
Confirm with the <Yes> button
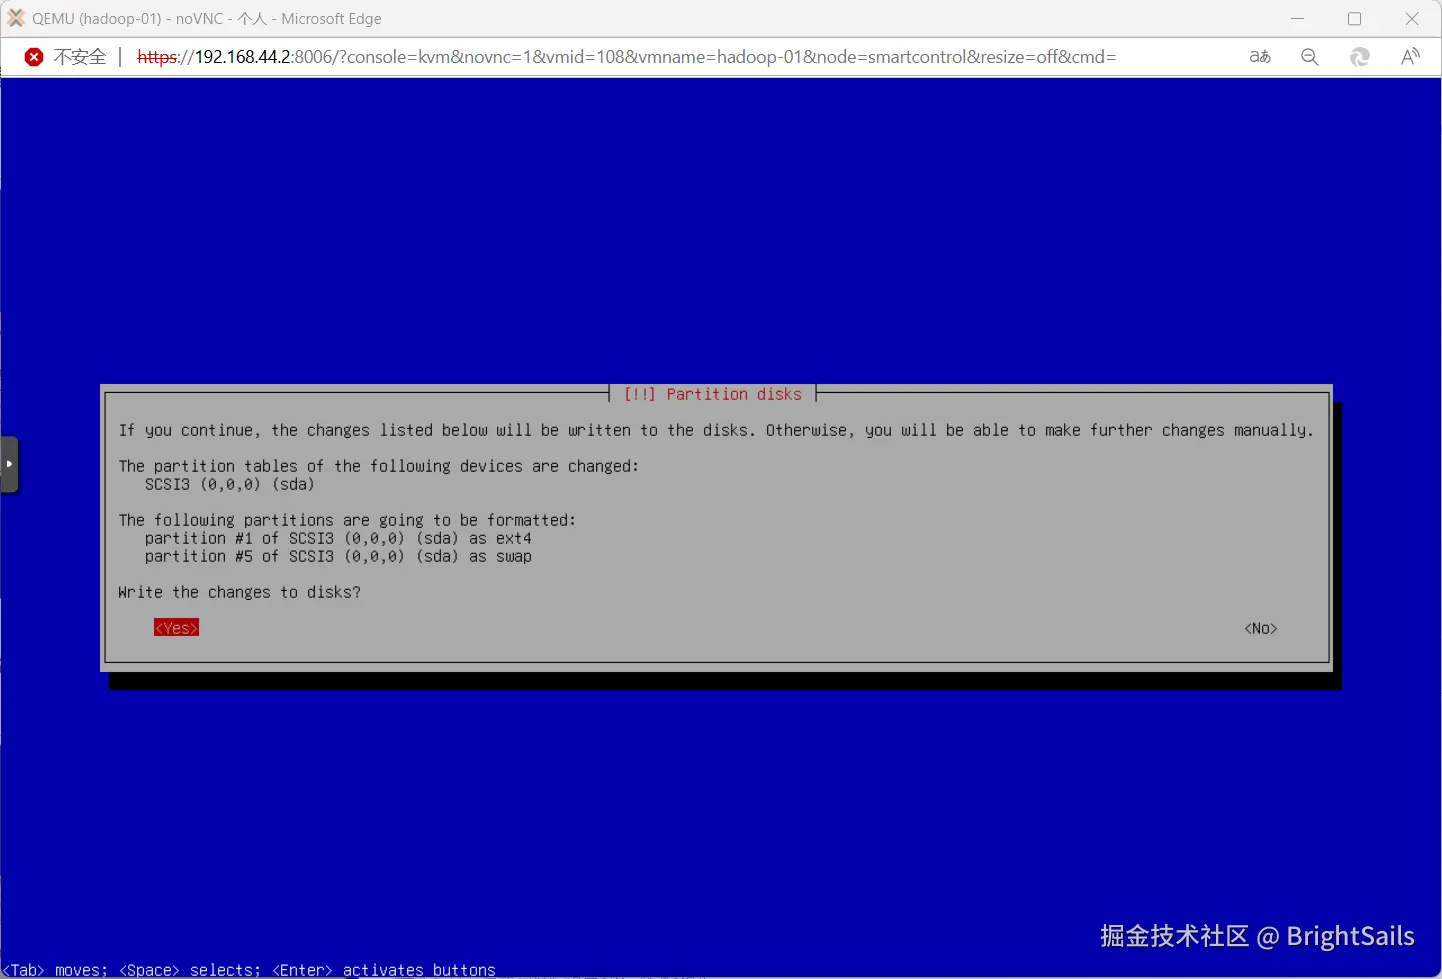[x=176, y=628]
